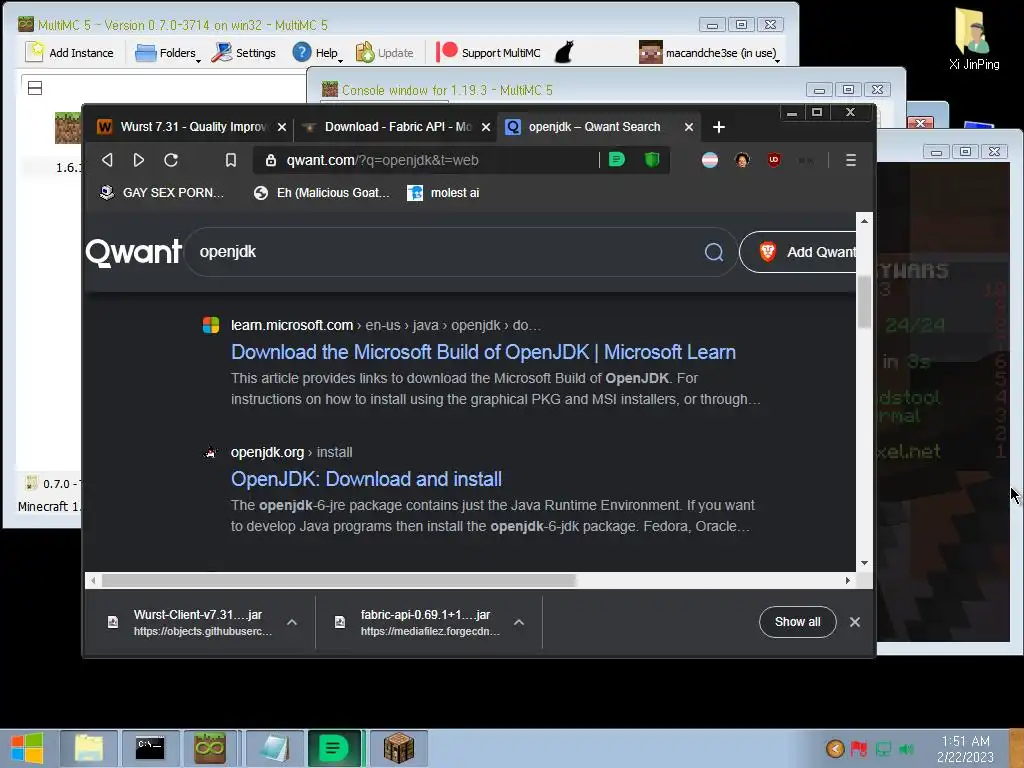1024x768 pixels.
Task: Click Update in MultiMC toolbar
Action: [x=385, y=53]
